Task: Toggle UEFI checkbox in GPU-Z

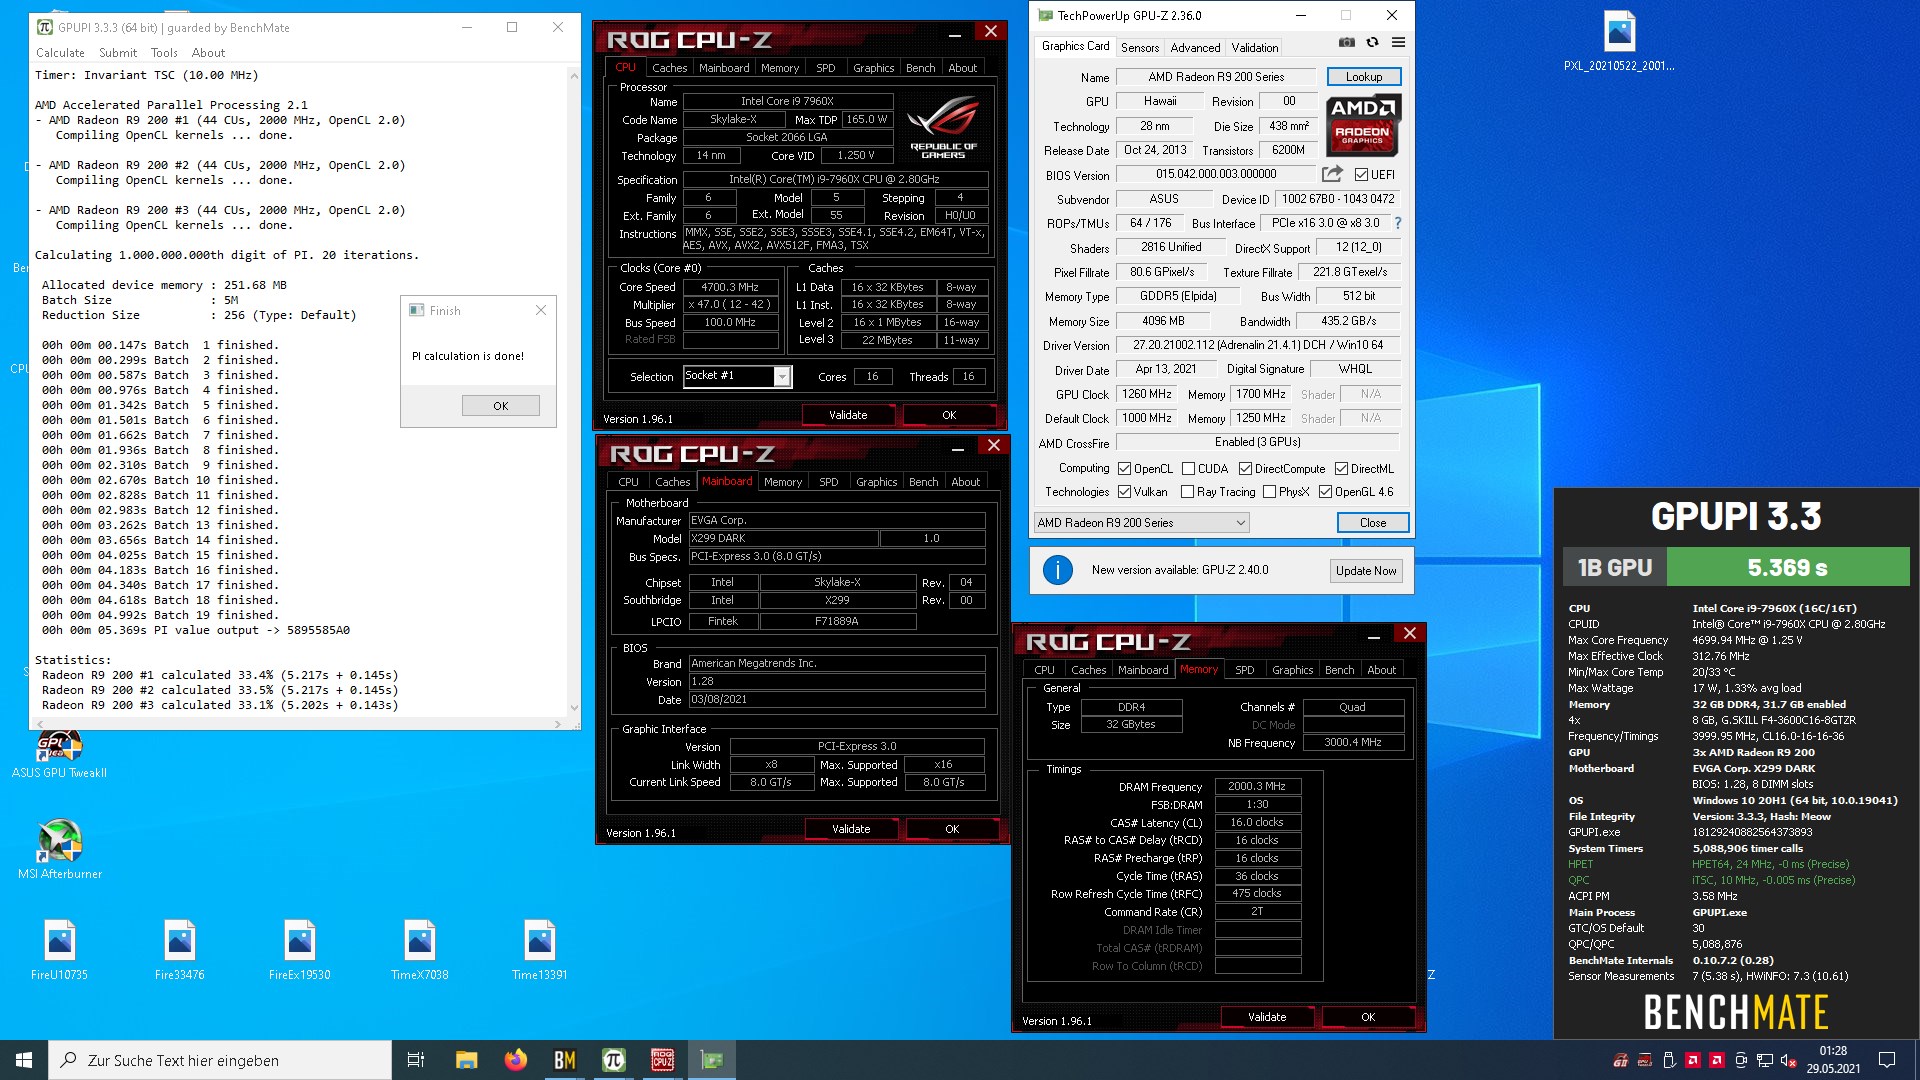Action: [x=1361, y=175]
